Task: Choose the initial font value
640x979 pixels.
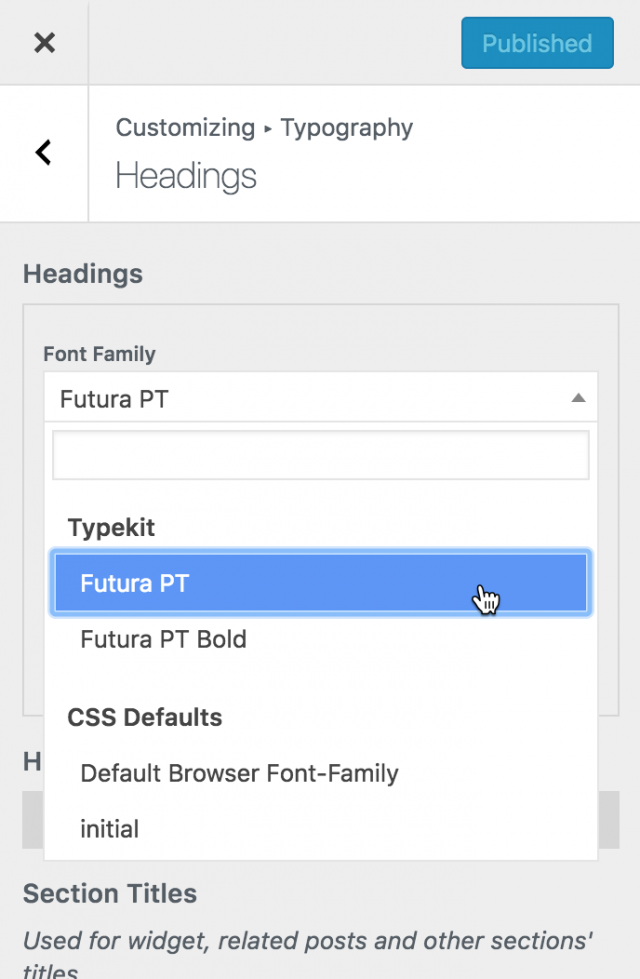Action: click(x=110, y=828)
